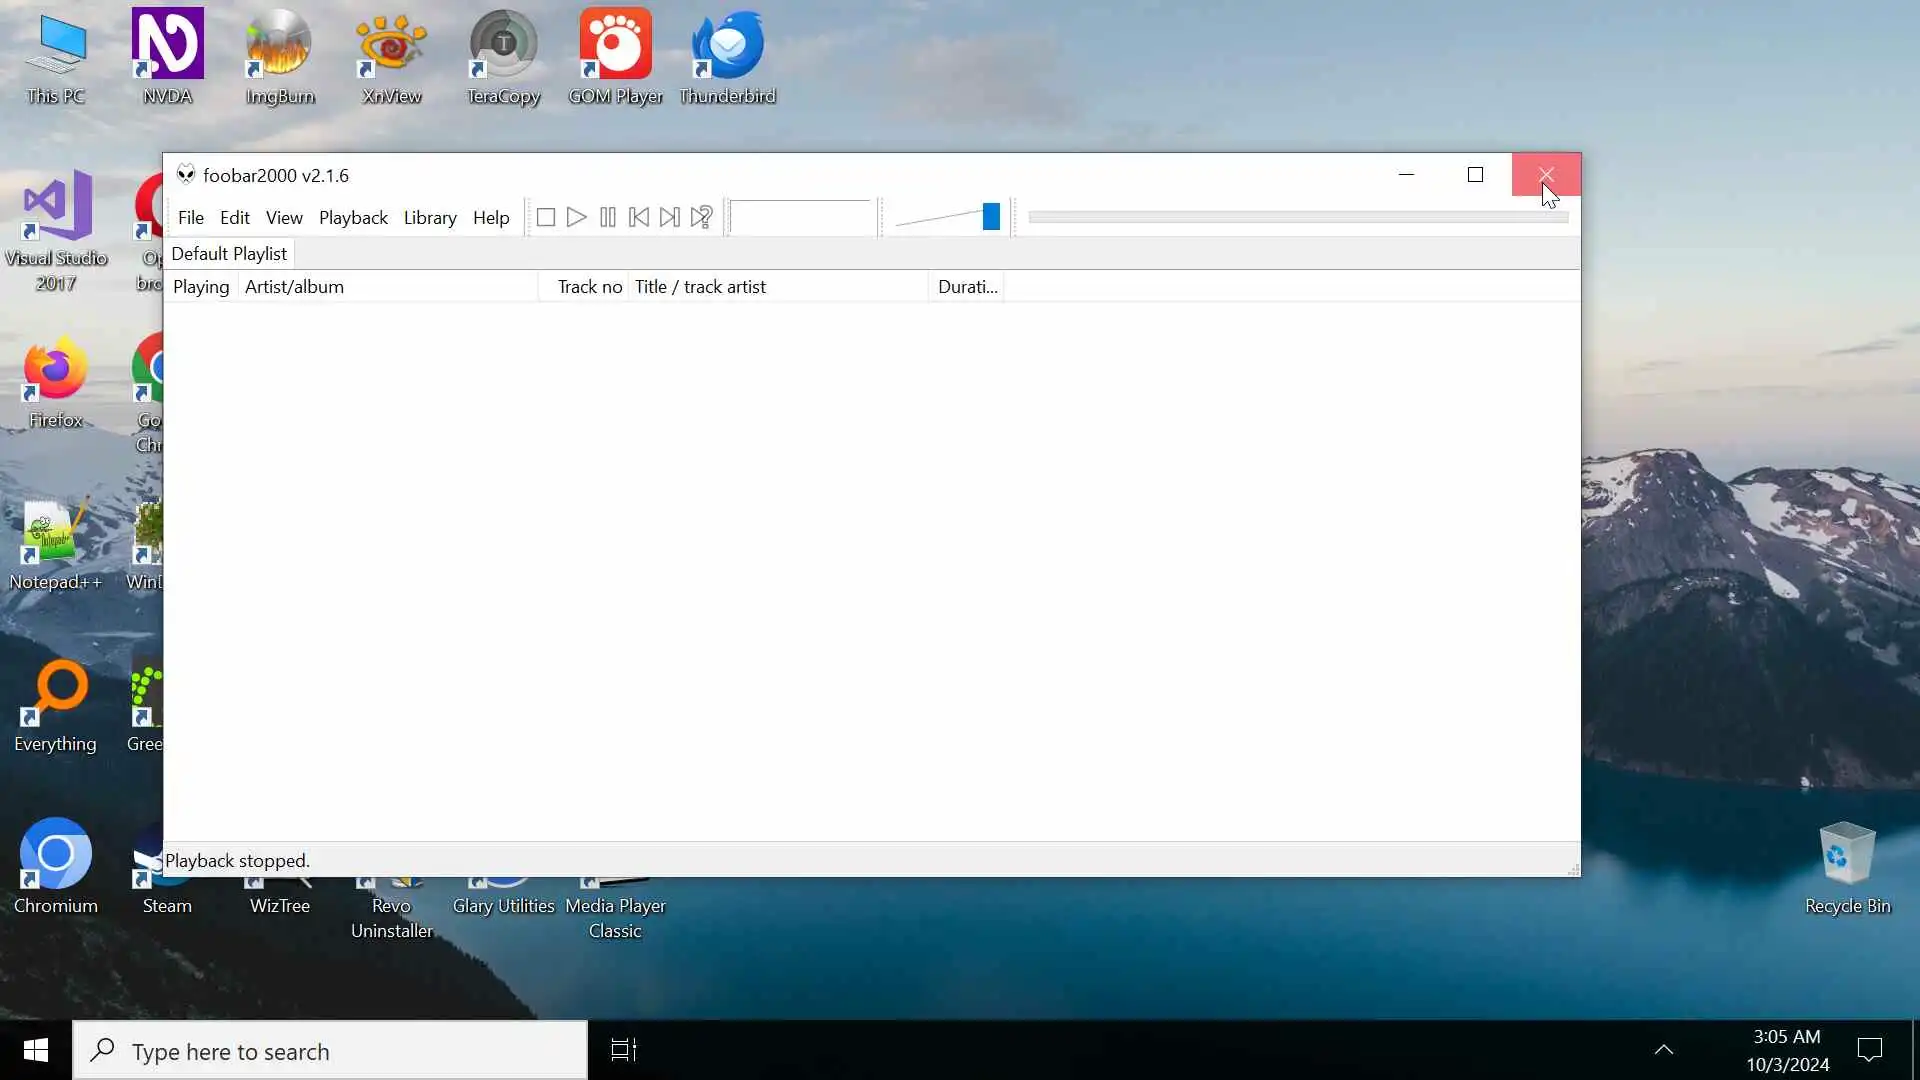Click the Random playback icon
Image resolution: width=1920 pixels, height=1080 pixels.
[702, 217]
